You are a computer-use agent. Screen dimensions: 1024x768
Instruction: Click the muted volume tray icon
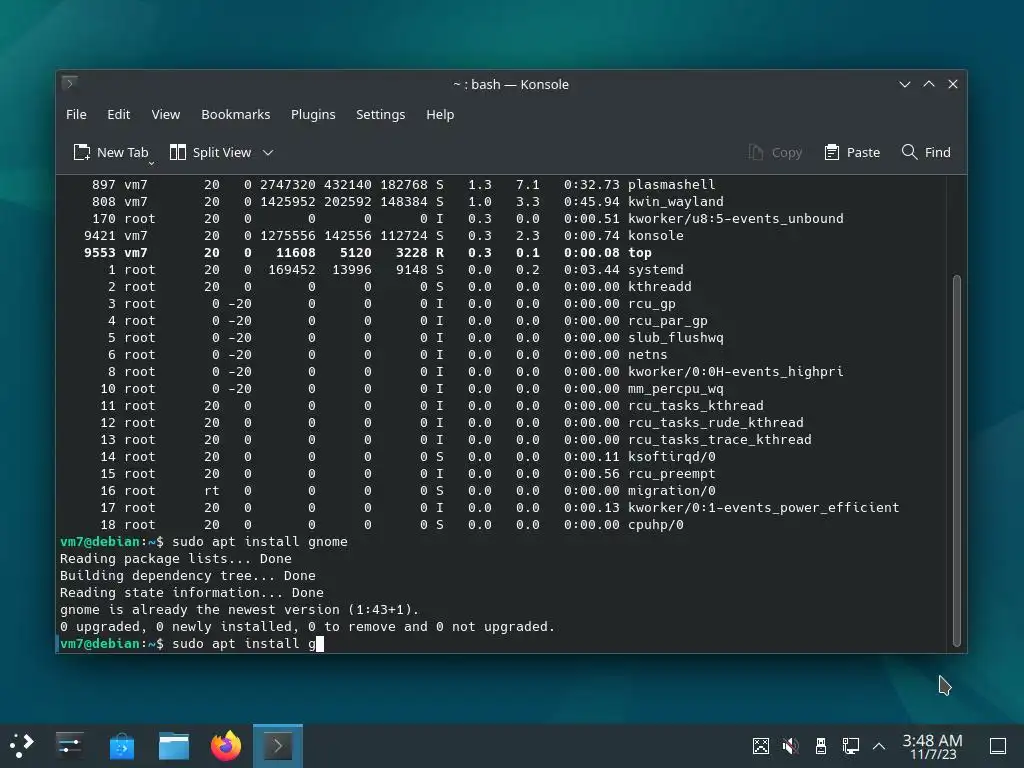click(791, 746)
